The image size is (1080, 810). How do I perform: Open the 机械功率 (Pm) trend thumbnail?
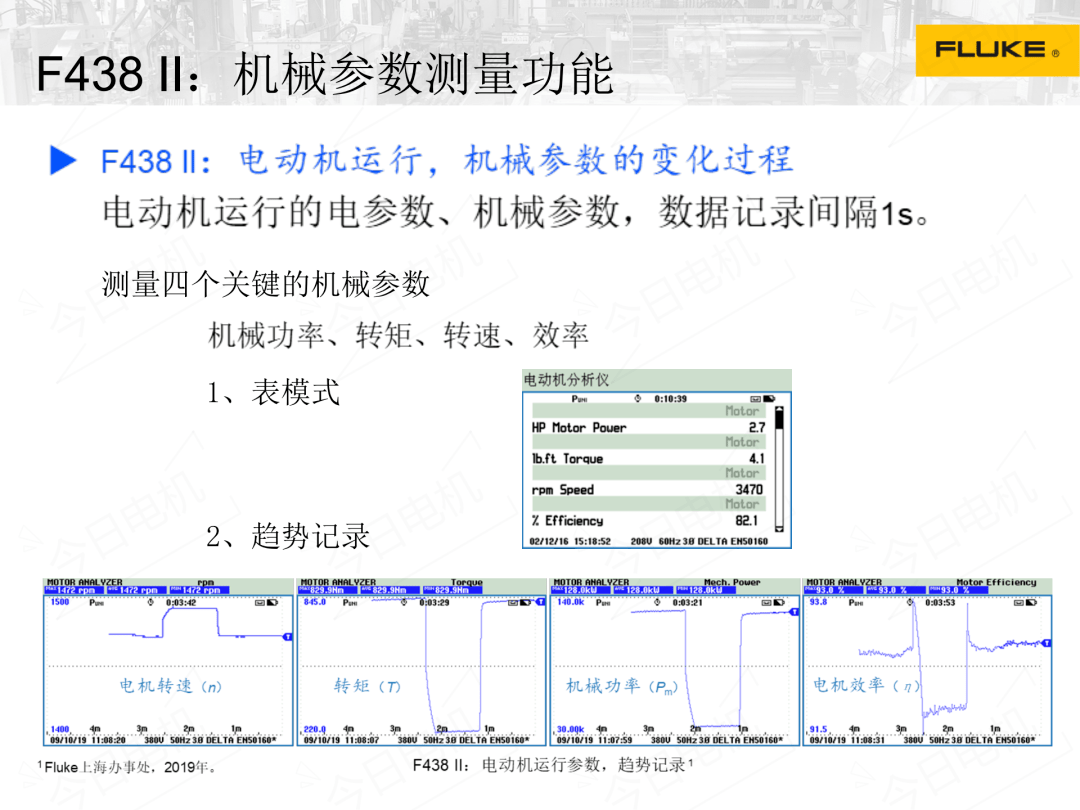(x=674, y=663)
